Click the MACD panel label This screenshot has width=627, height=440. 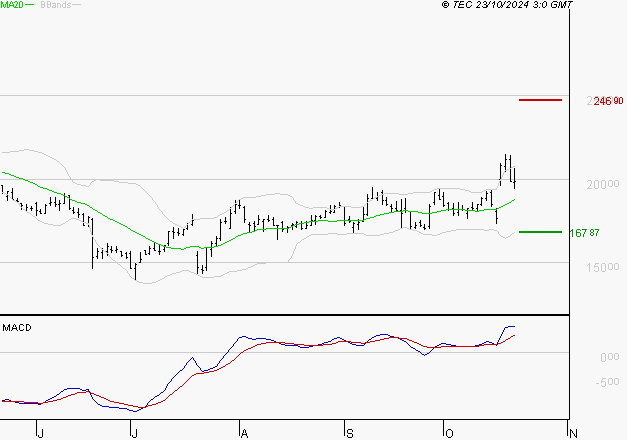(17, 328)
